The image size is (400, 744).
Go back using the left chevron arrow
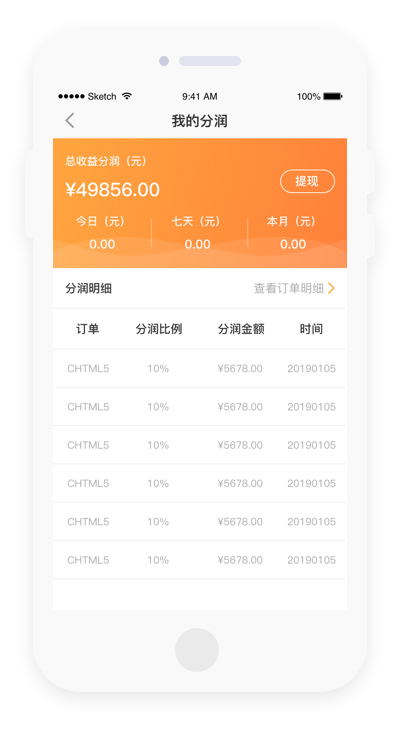pos(70,121)
